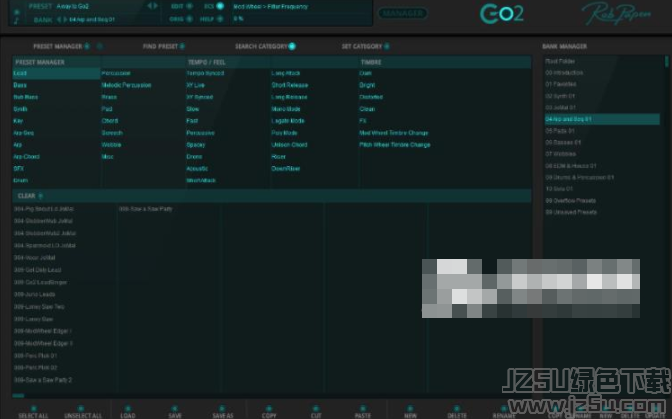Select the Spacey feel category
Screen dimensions: 672x419
click(196, 145)
